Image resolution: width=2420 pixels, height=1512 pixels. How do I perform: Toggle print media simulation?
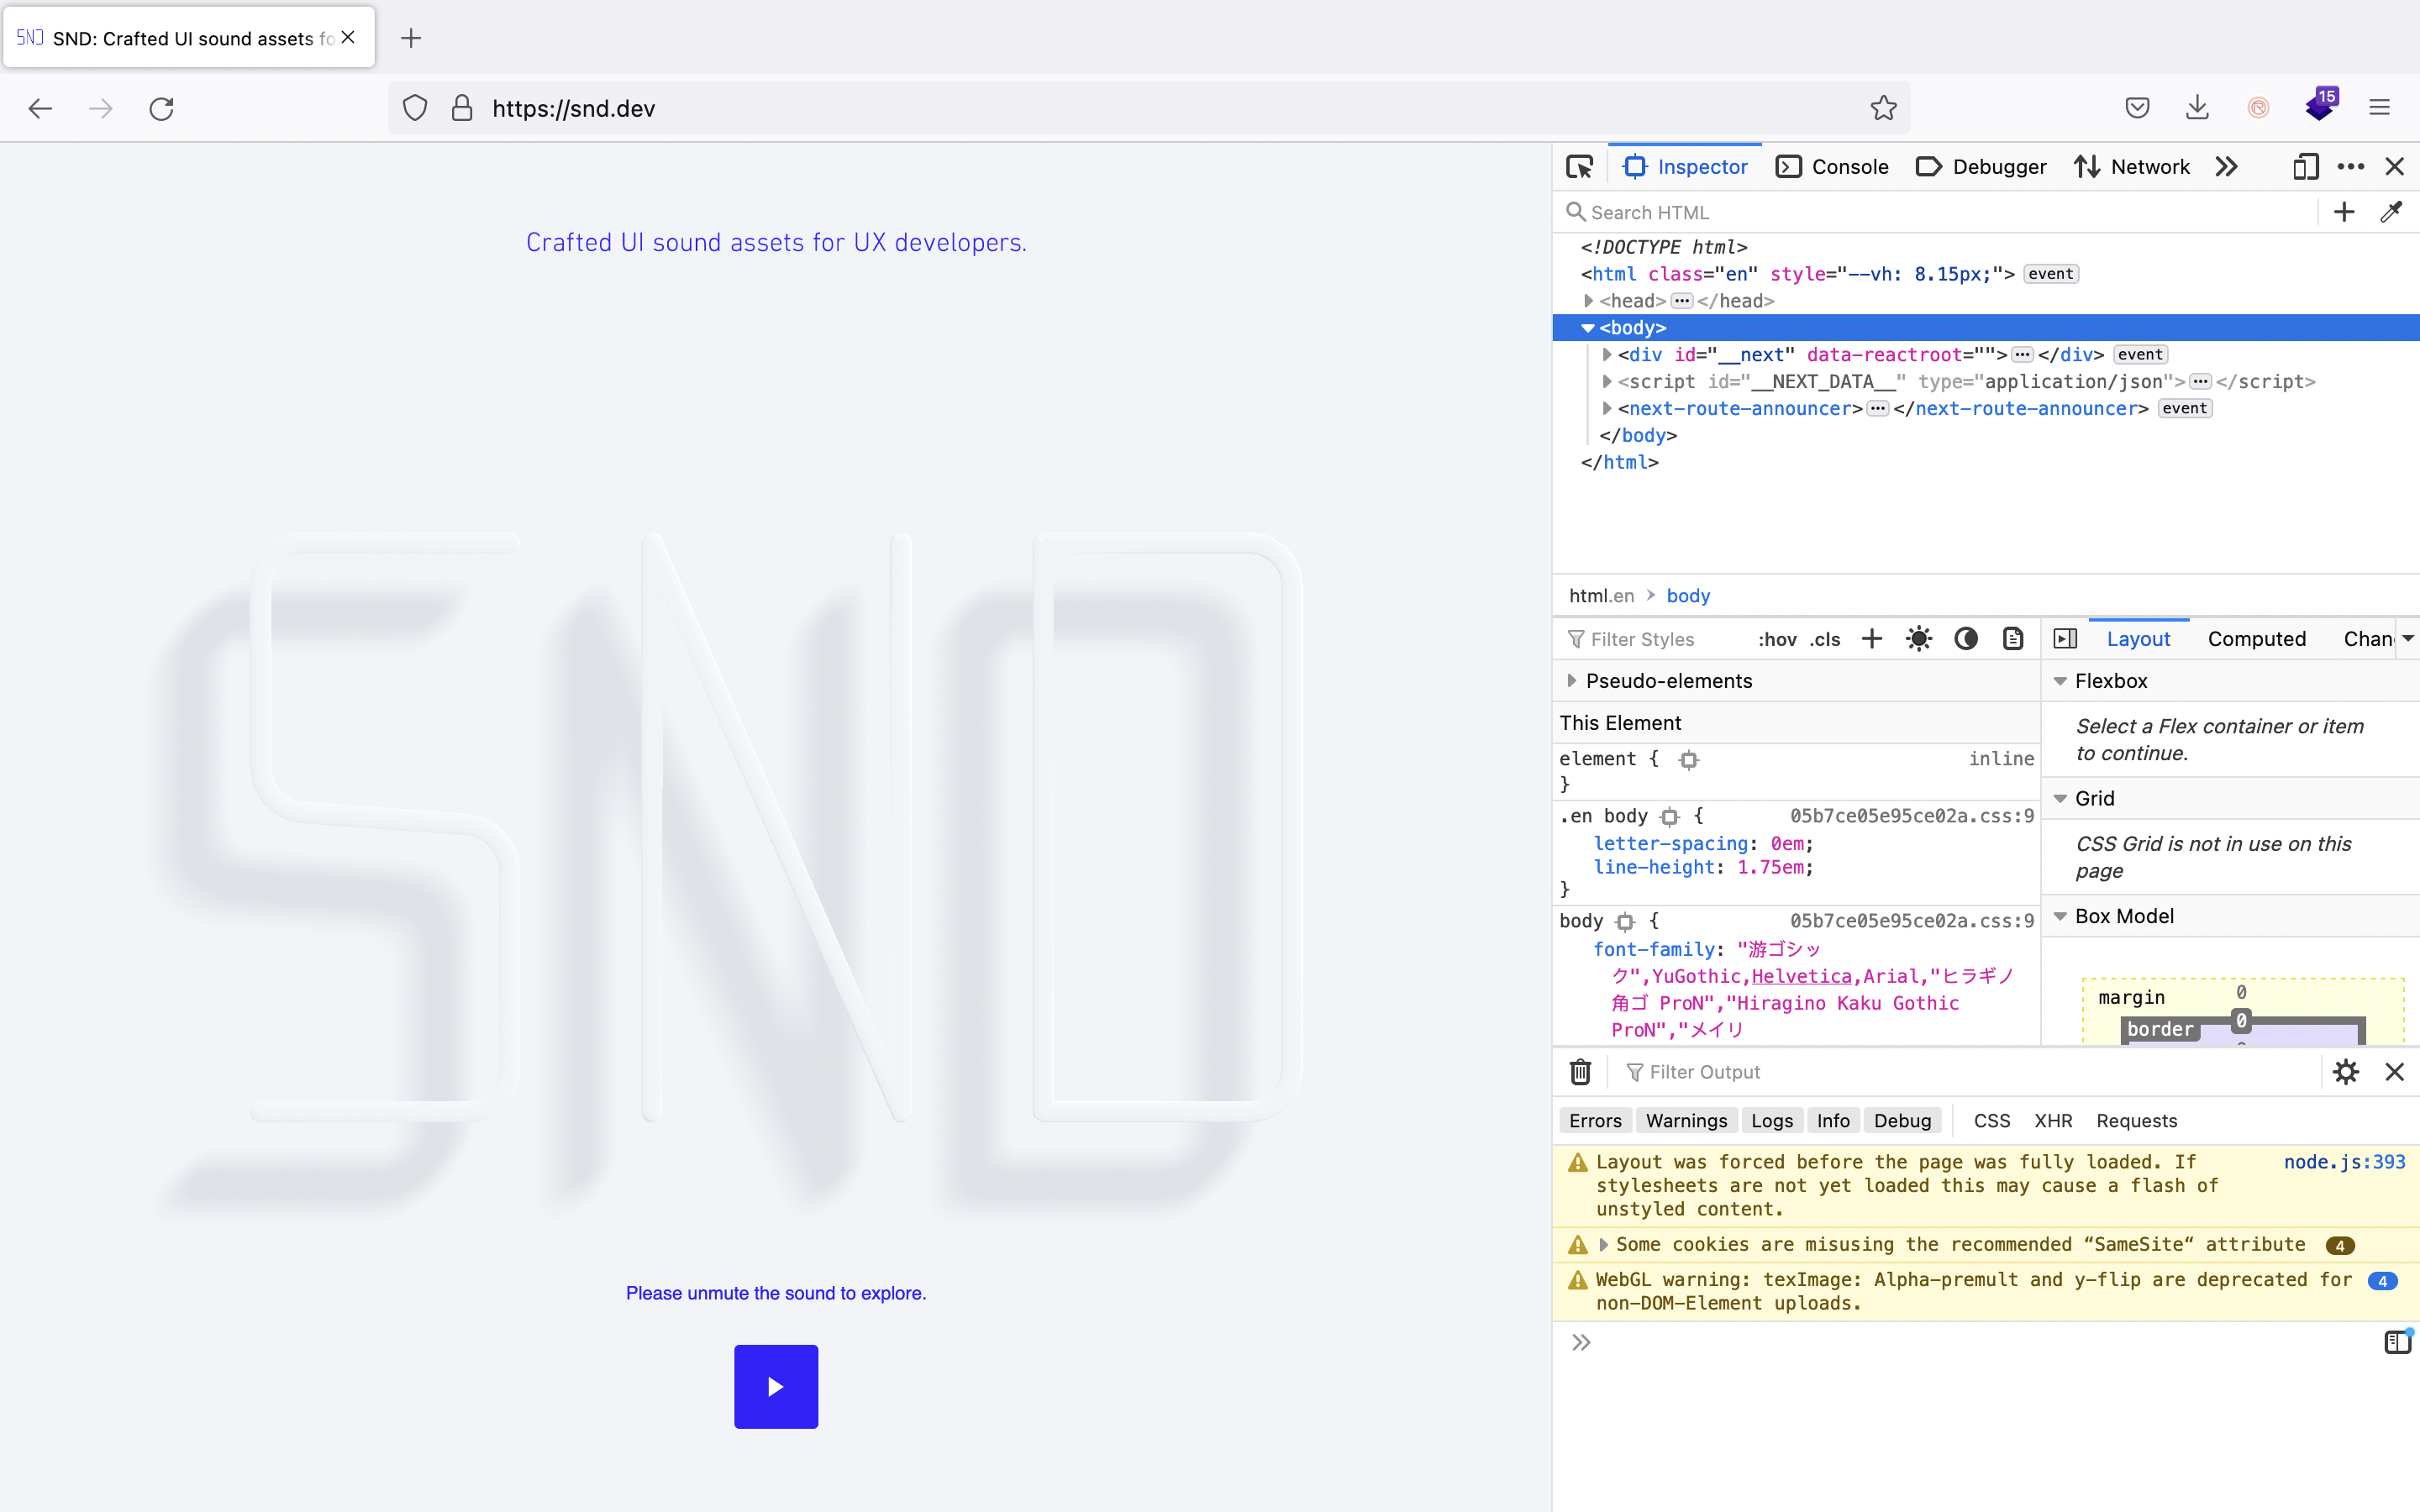(x=2012, y=639)
